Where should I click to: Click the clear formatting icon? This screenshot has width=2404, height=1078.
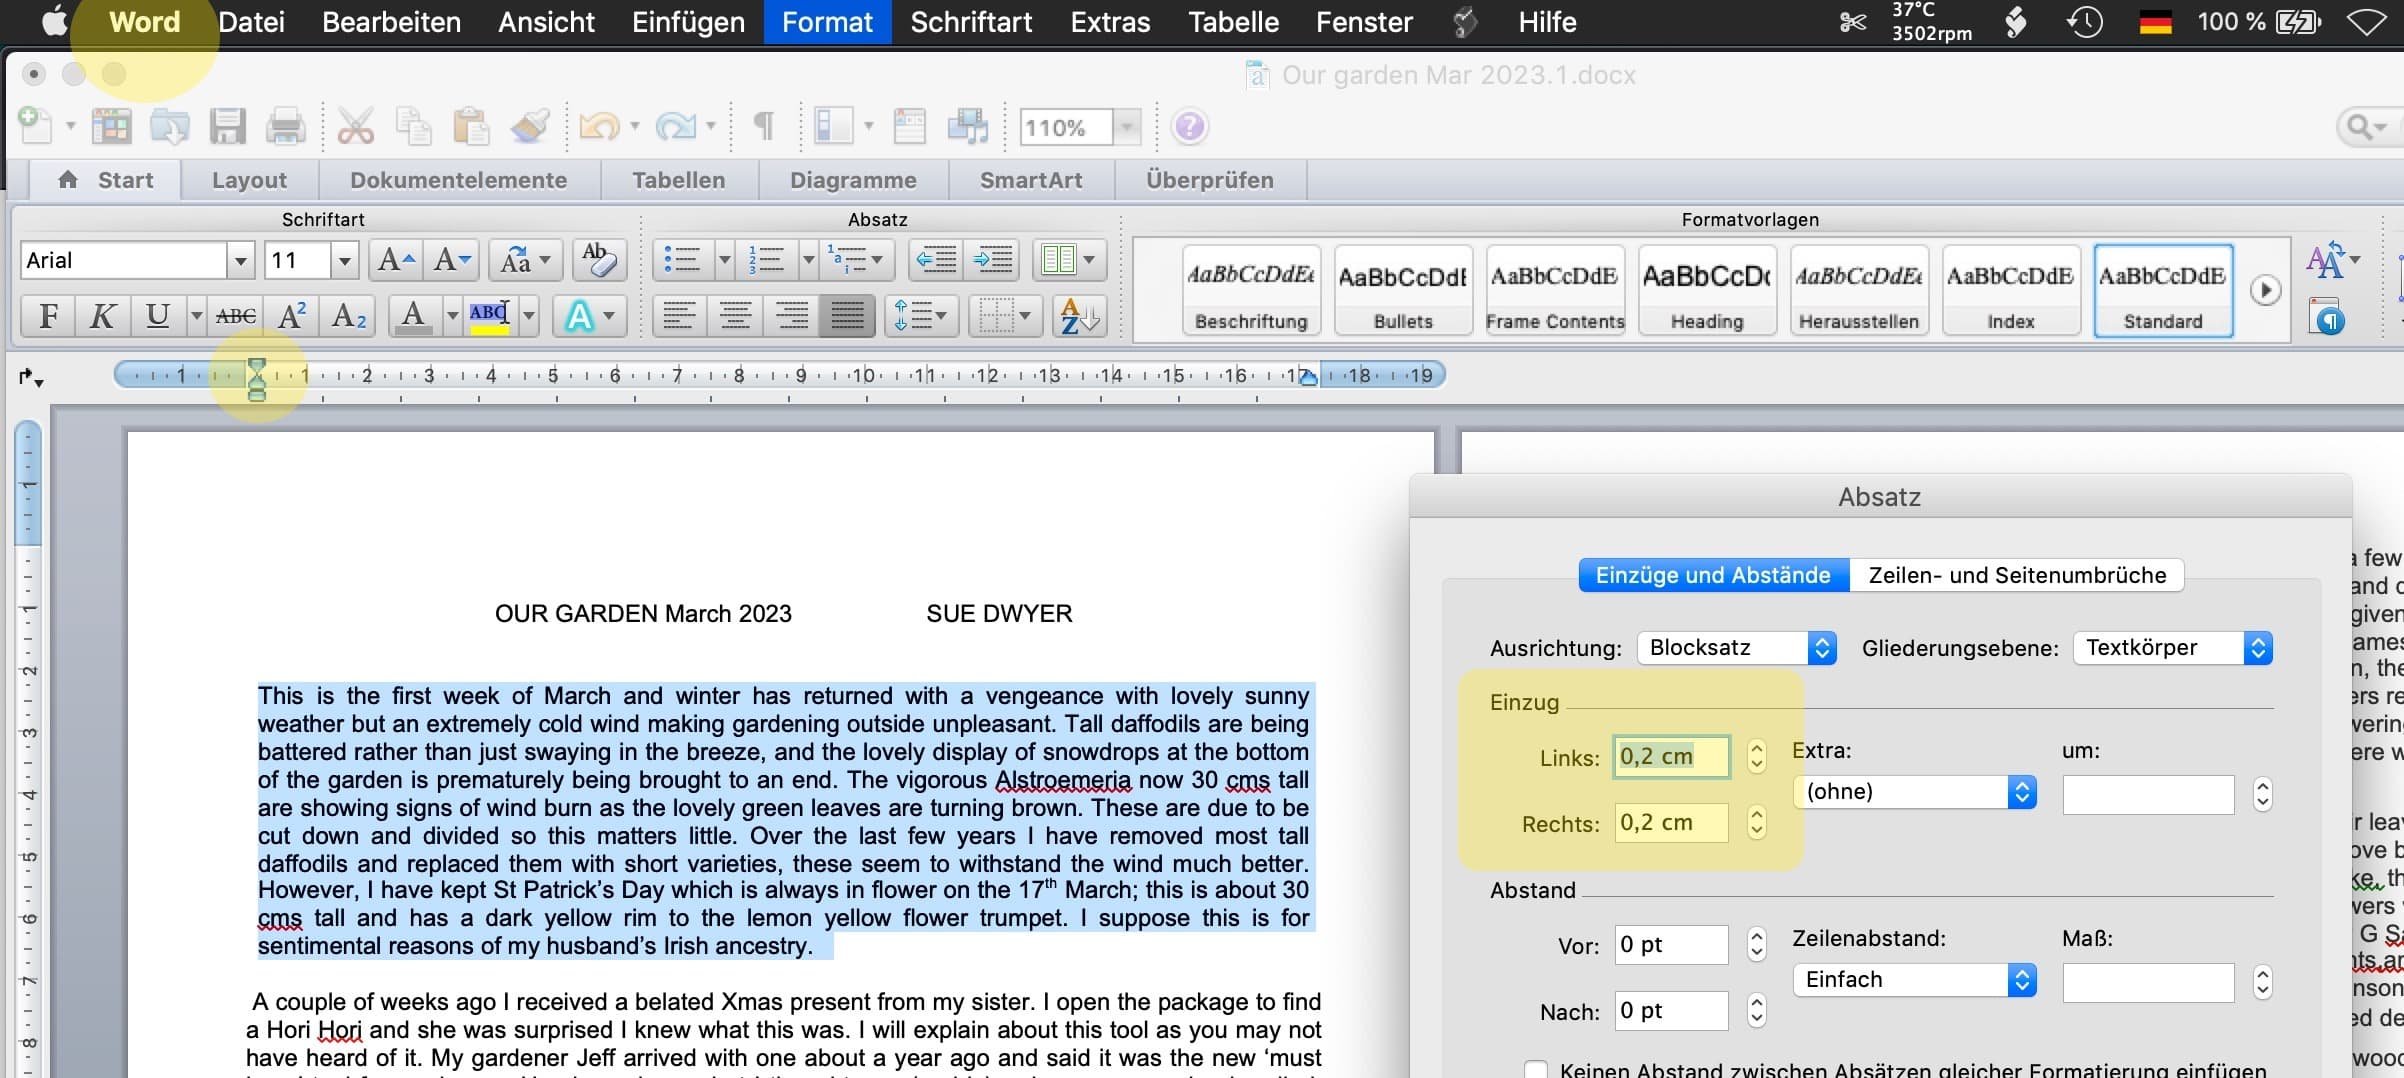(598, 260)
